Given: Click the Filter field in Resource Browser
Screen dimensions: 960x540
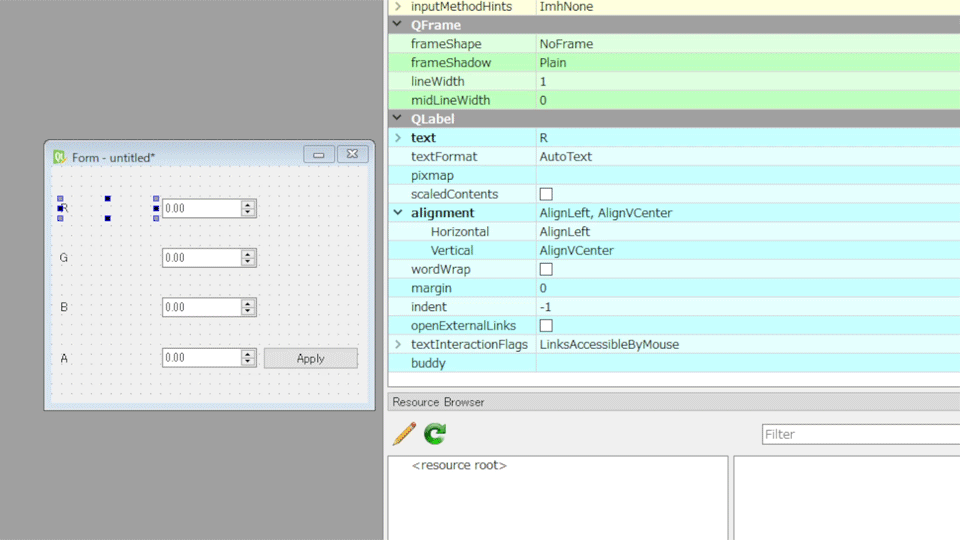Looking at the screenshot, I should click(860, 434).
